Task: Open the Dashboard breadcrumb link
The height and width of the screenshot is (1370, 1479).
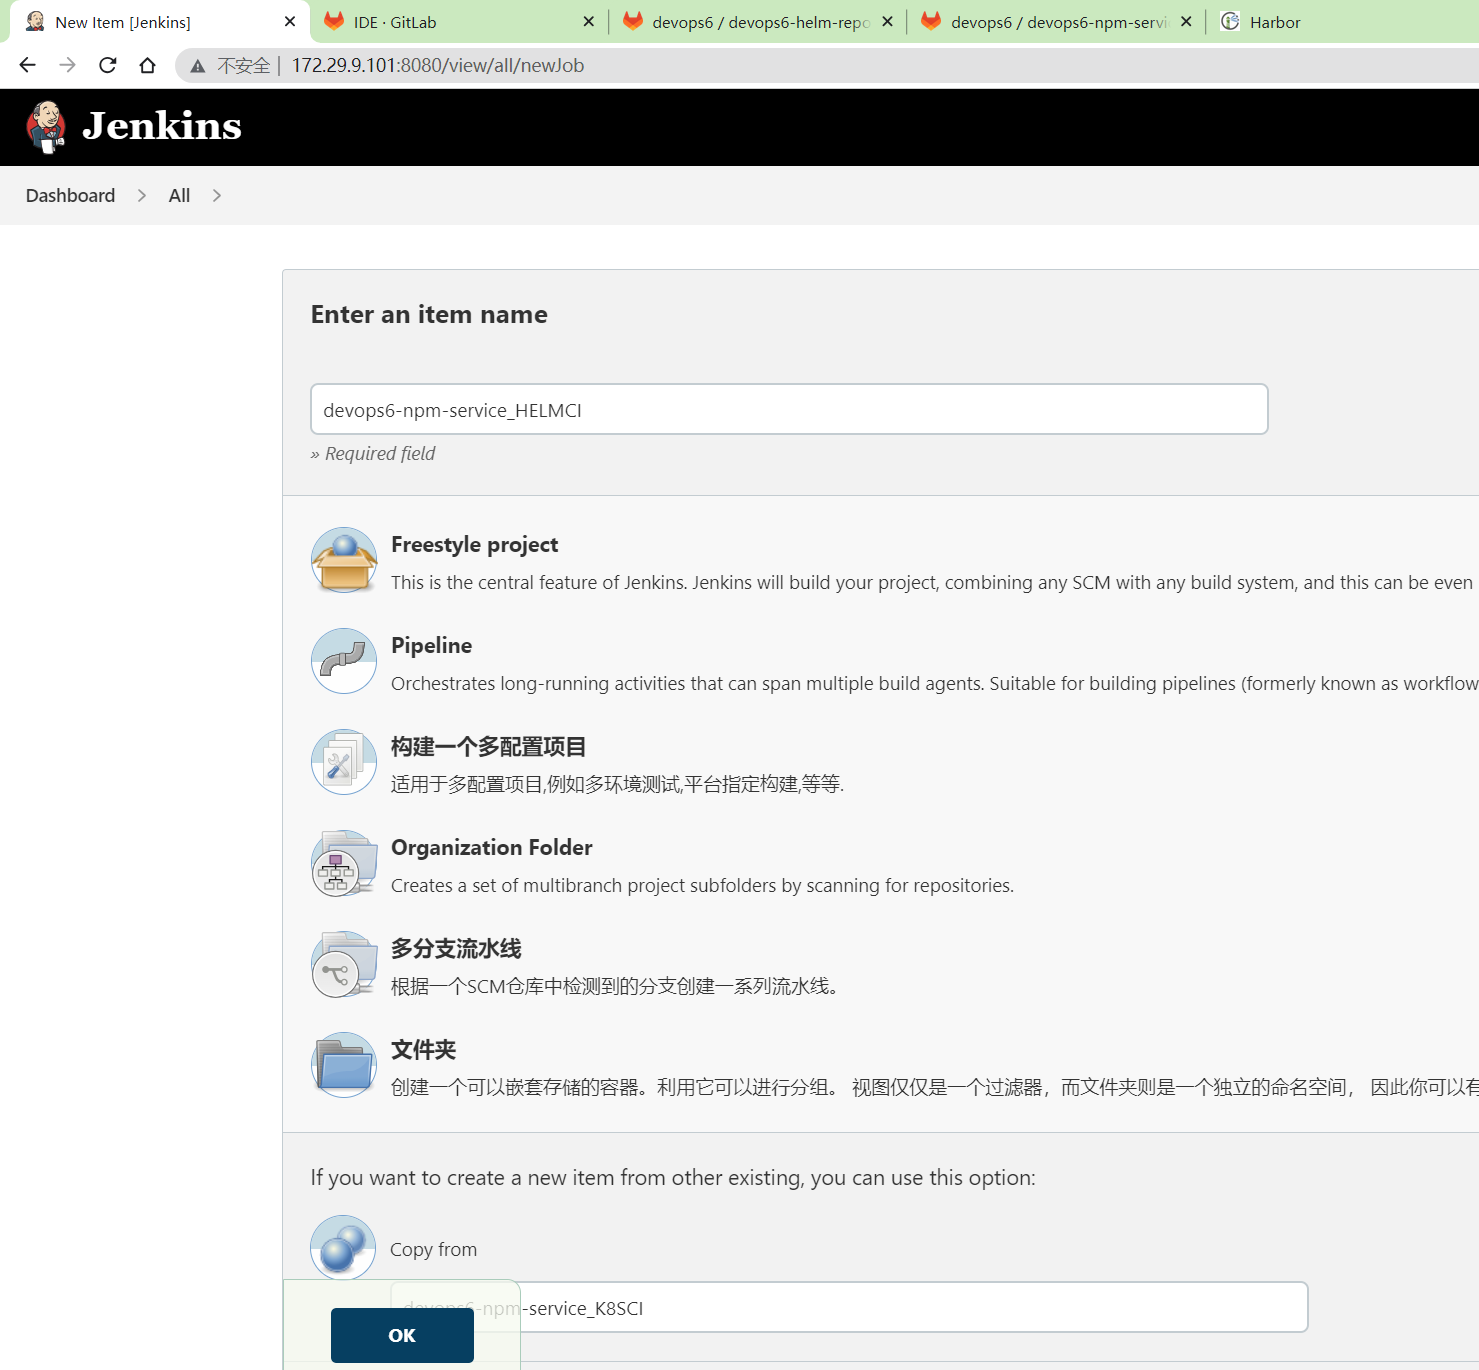Action: coord(70,195)
